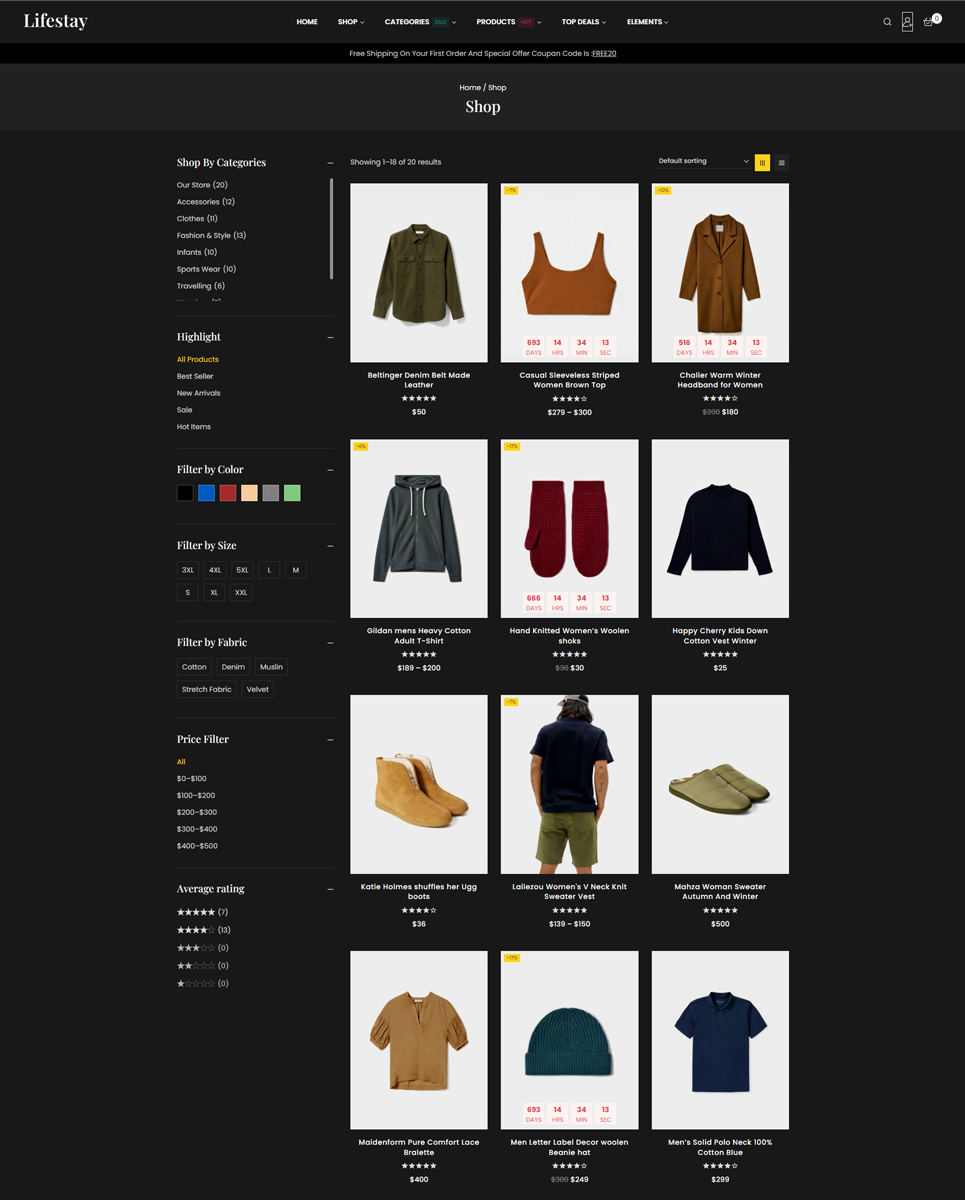The width and height of the screenshot is (965, 1200).
Task: Collapse the Shop By Categories section
Action: click(x=330, y=163)
